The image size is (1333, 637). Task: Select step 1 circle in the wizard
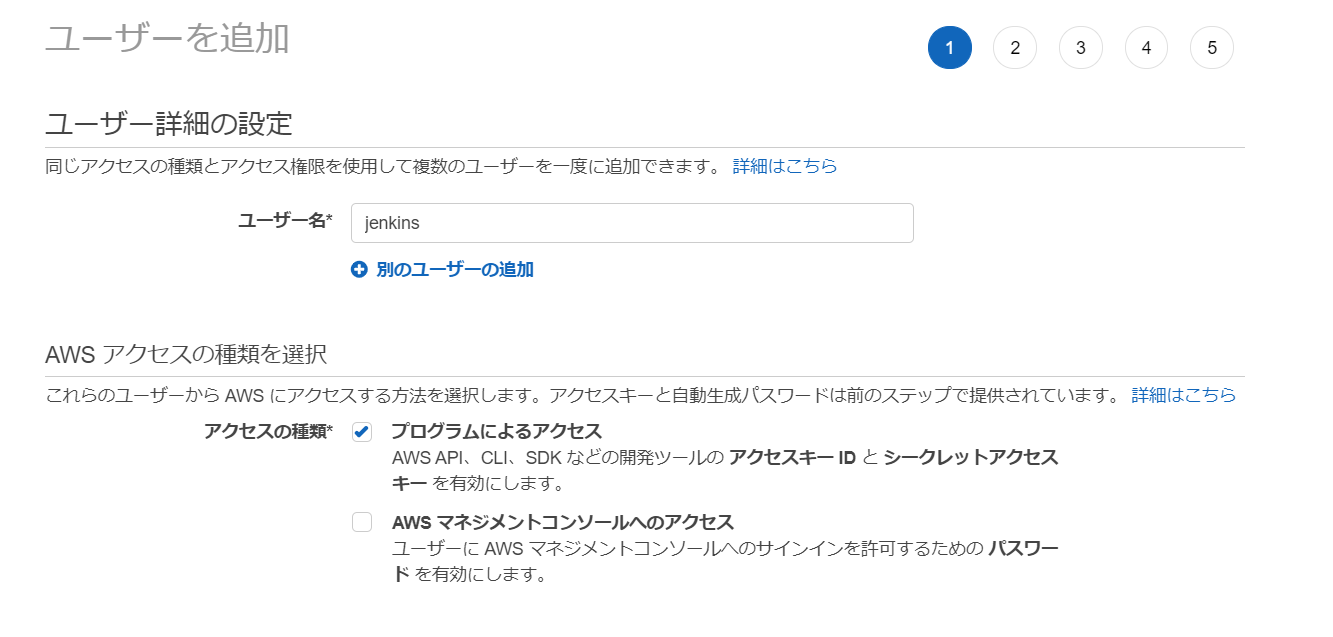[x=949, y=48]
